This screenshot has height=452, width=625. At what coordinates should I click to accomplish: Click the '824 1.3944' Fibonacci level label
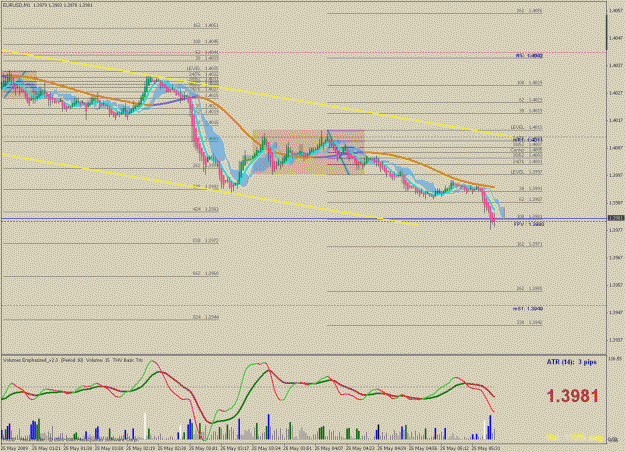click(206, 317)
